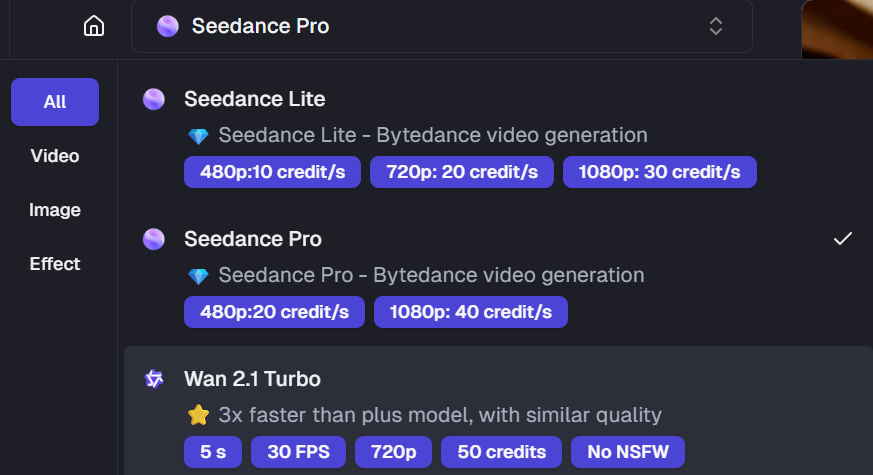Click the 1080p: 30 credit/s badge
The height and width of the screenshot is (475, 873).
[x=659, y=172]
